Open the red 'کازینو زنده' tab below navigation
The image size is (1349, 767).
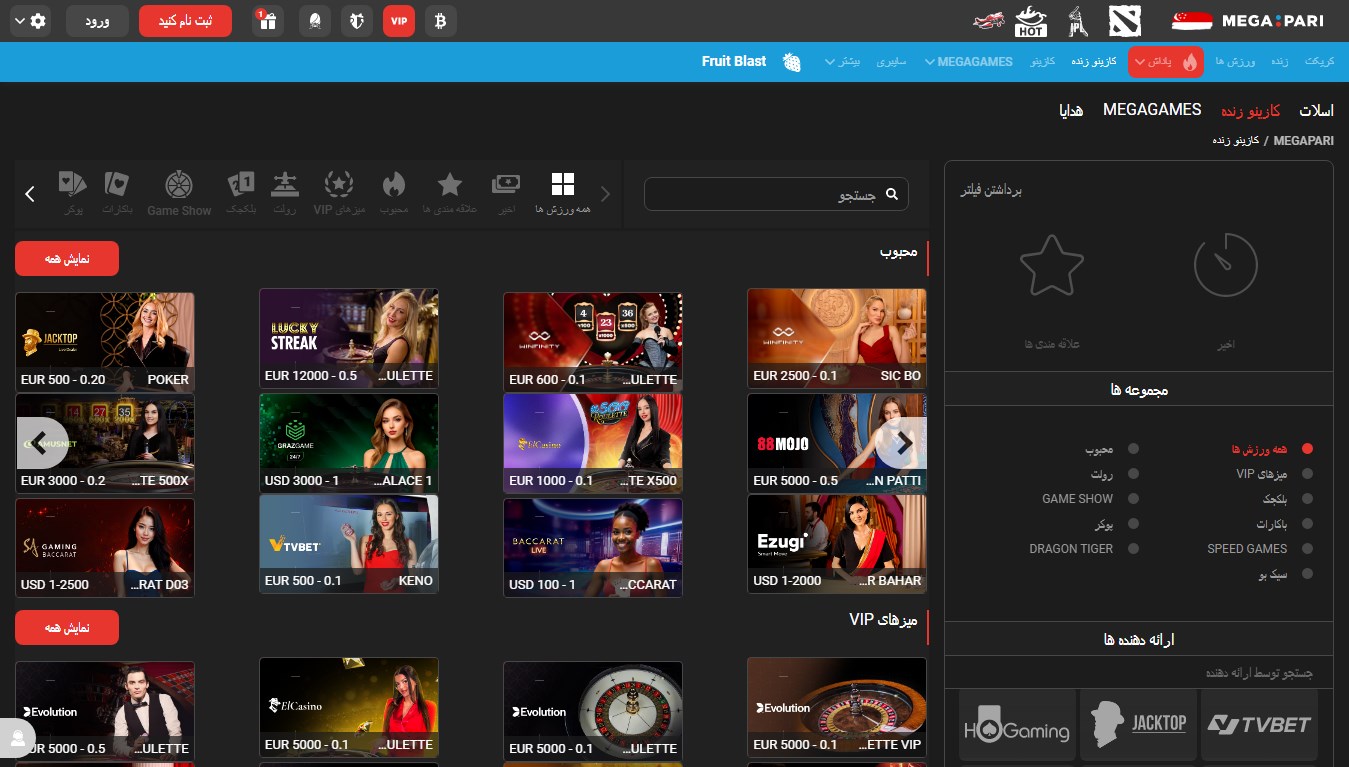tap(1250, 110)
